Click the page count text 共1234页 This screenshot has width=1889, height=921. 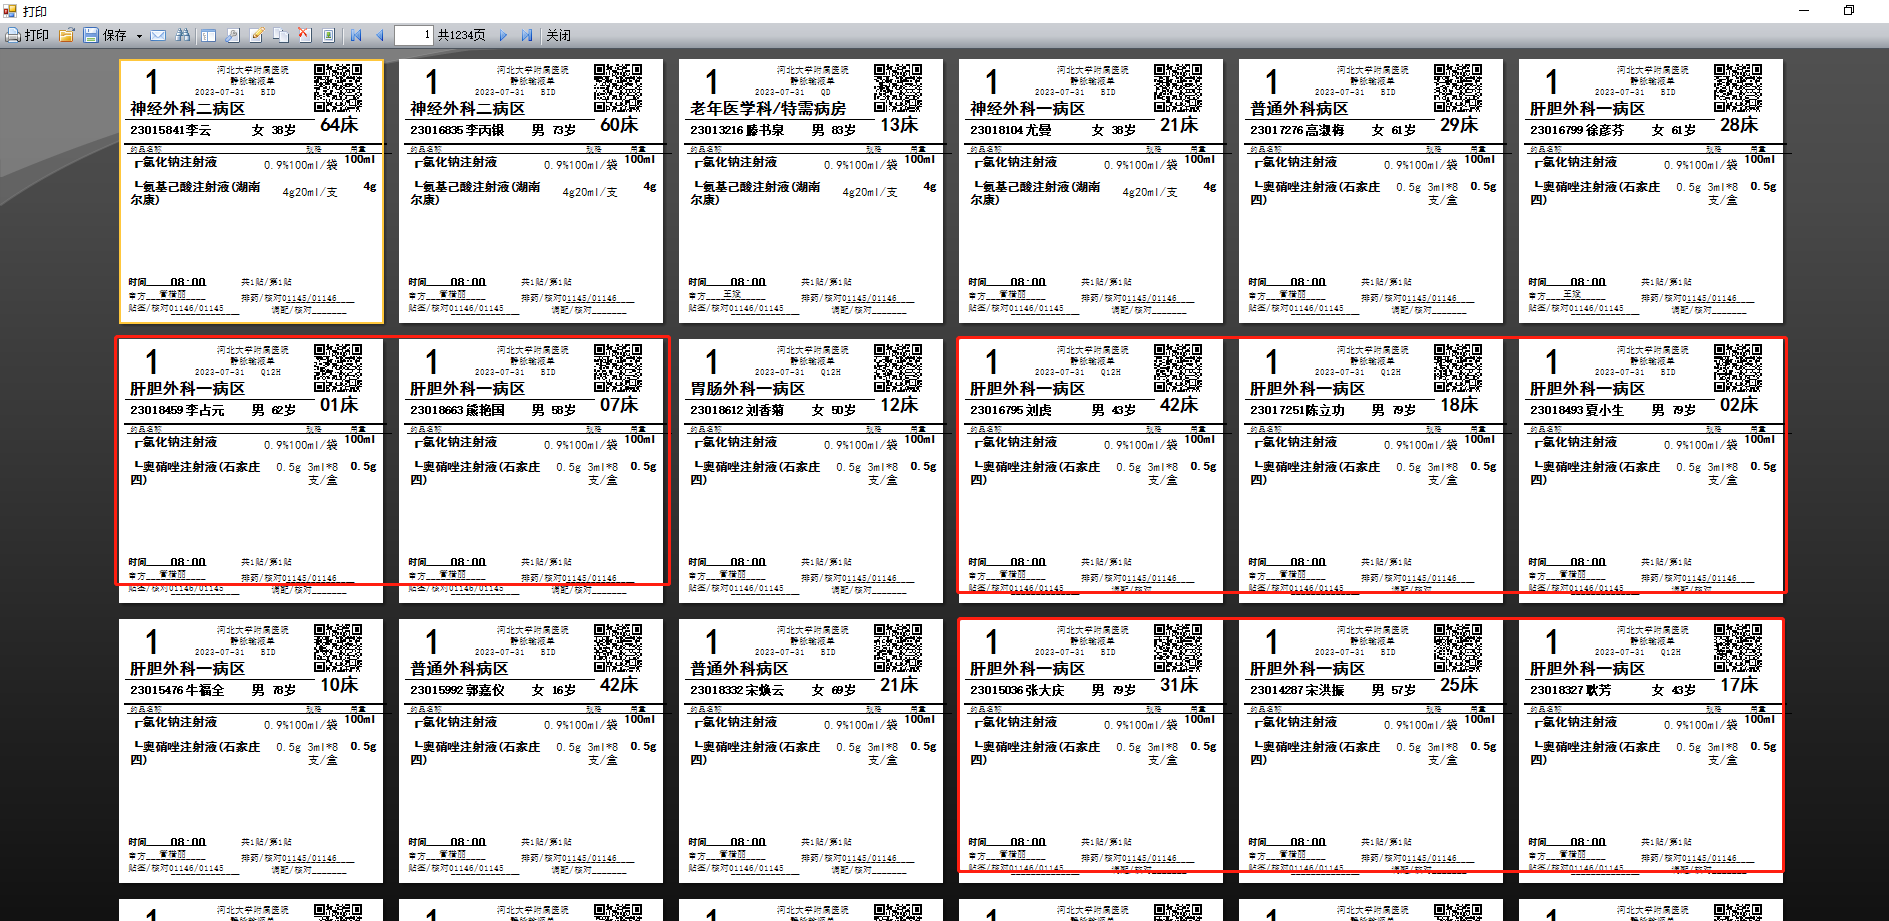[461, 35]
